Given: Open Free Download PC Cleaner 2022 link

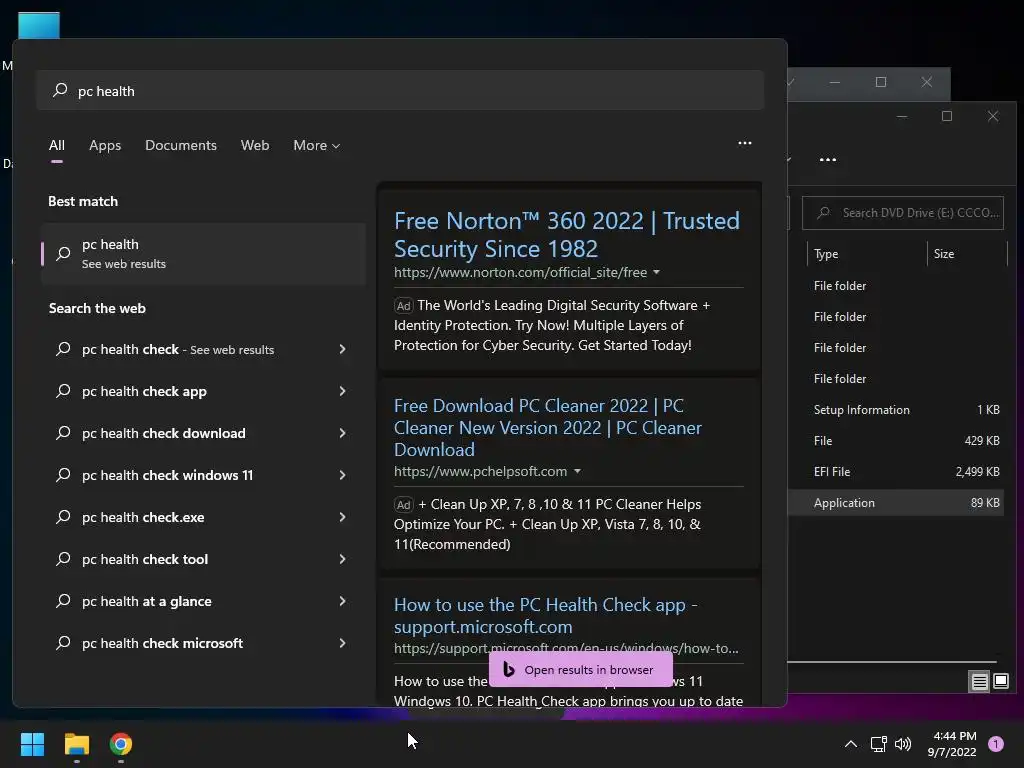Looking at the screenshot, I should 547,428.
